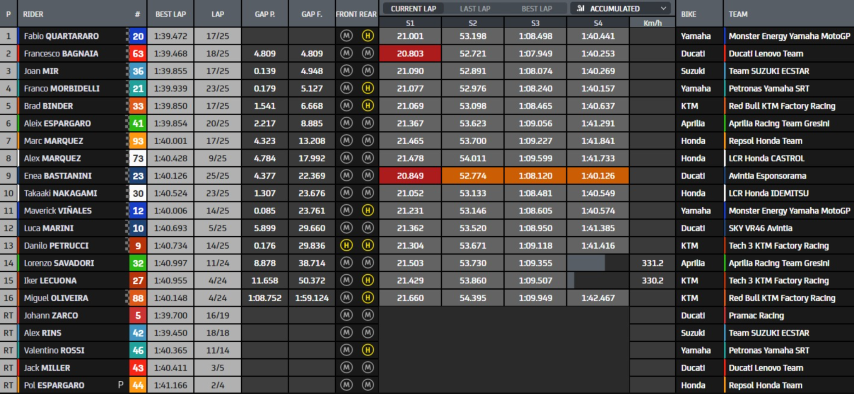The height and width of the screenshot is (394, 854).
Task: Click Morbidelli's rear hard tyre icon
Action: pyautogui.click(x=368, y=88)
